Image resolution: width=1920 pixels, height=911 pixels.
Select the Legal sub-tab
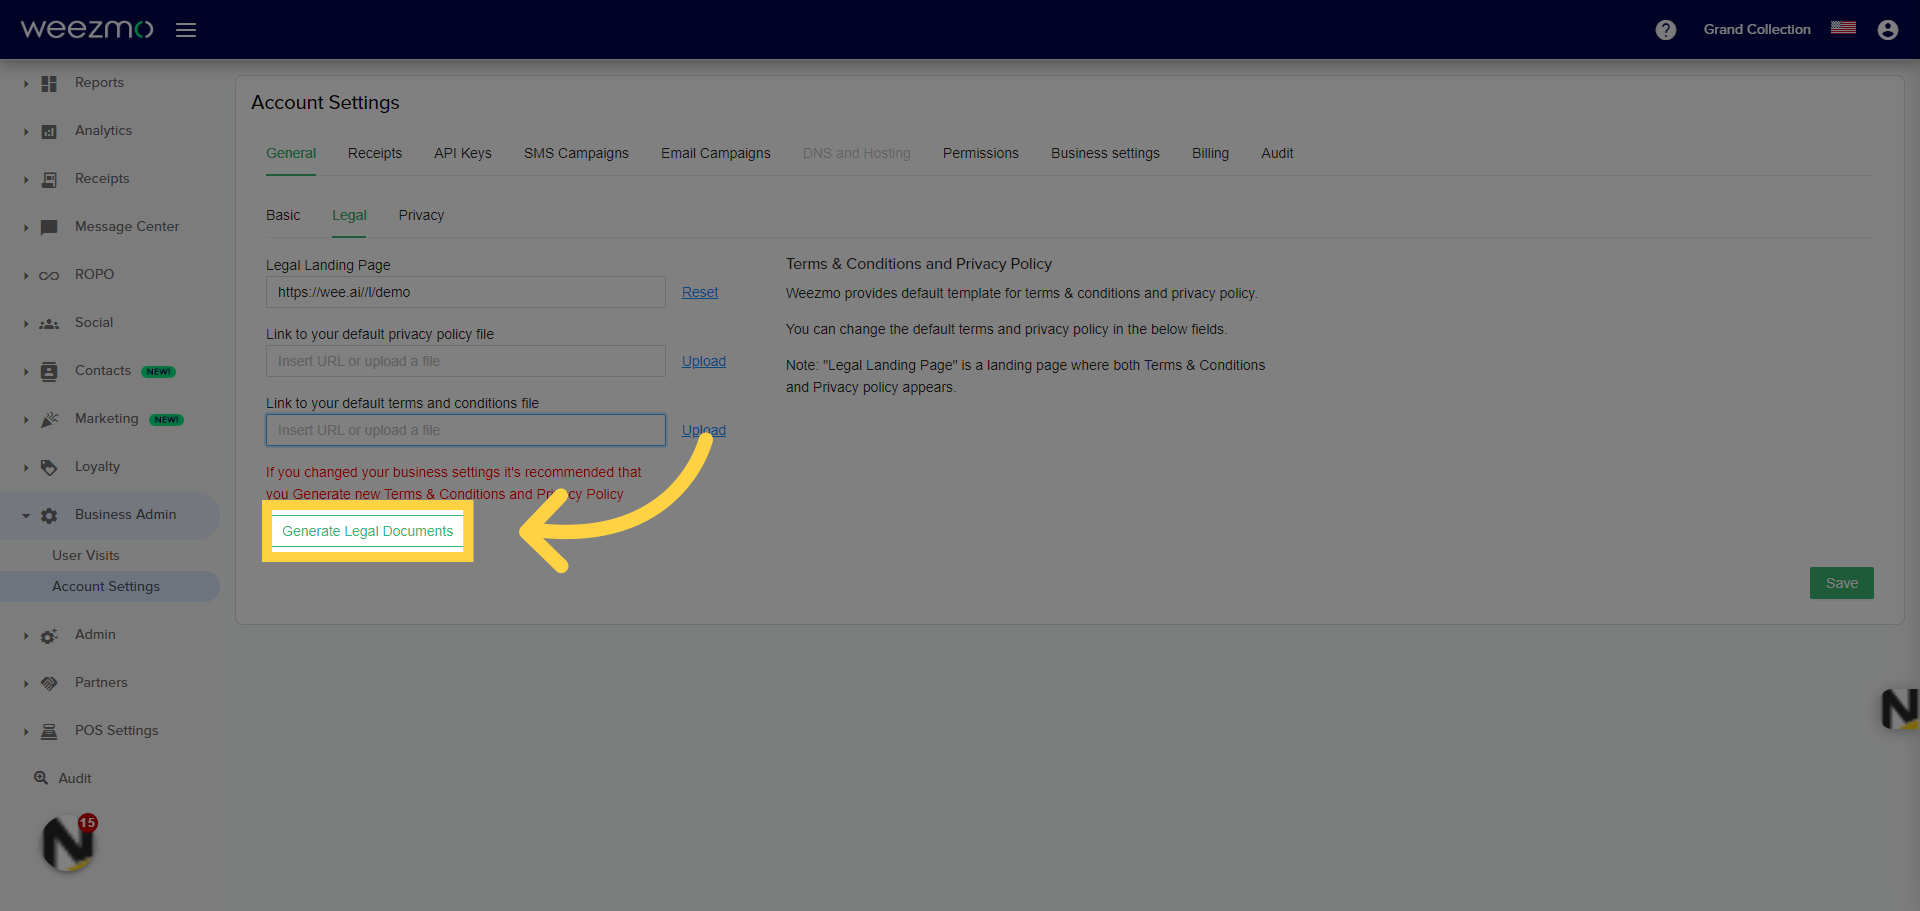(x=349, y=215)
